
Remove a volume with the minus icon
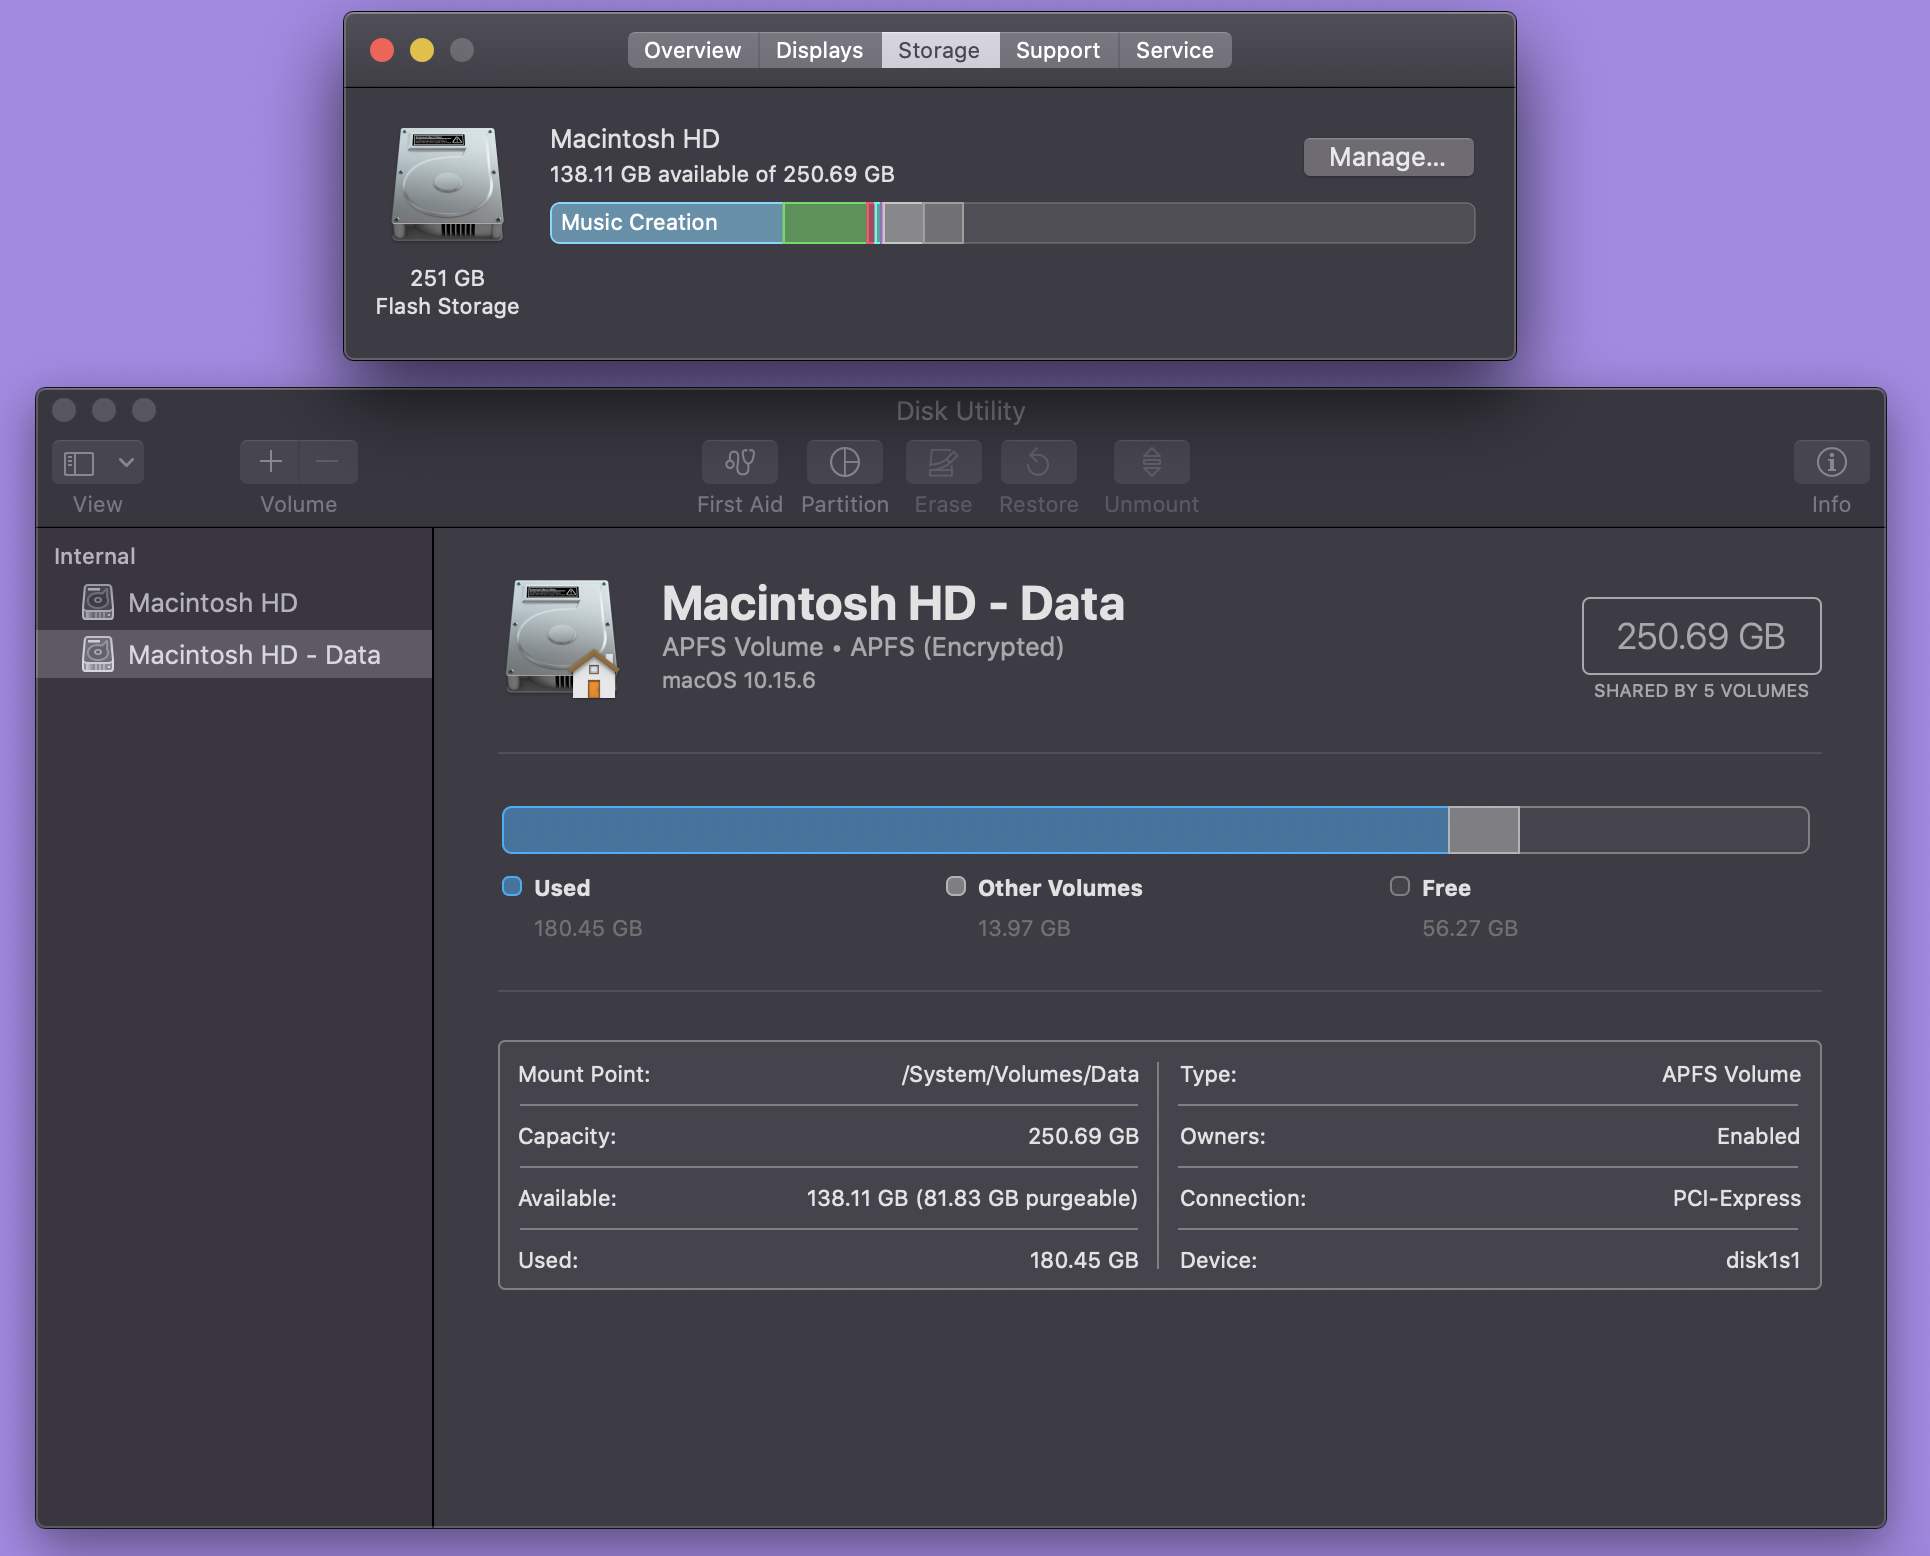[x=328, y=461]
